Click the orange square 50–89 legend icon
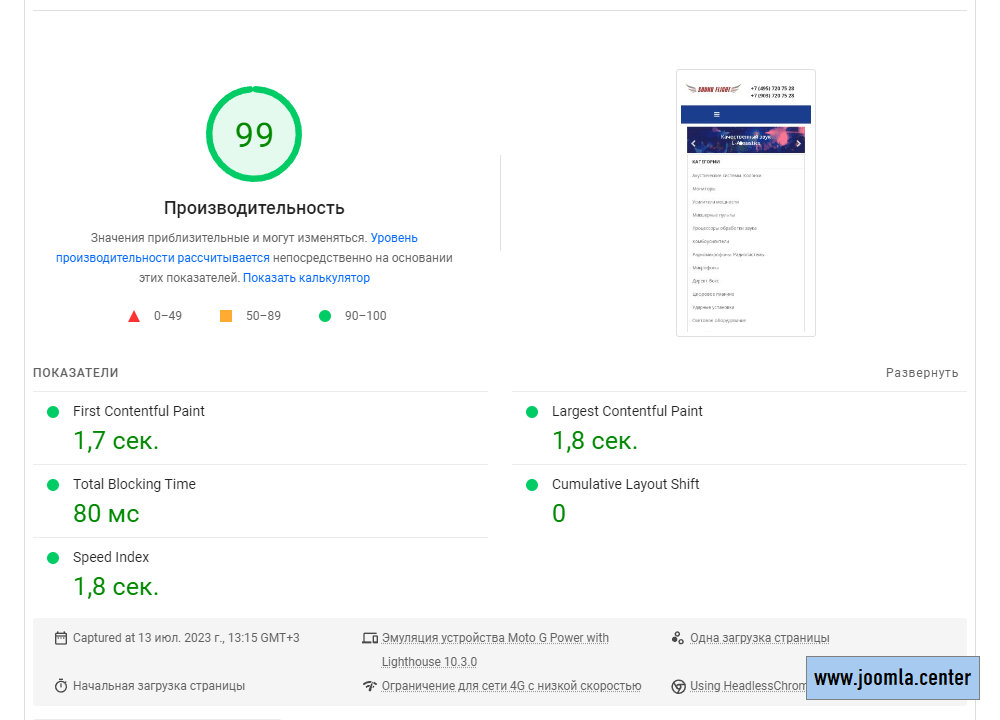1000x720 pixels. click(x=226, y=316)
